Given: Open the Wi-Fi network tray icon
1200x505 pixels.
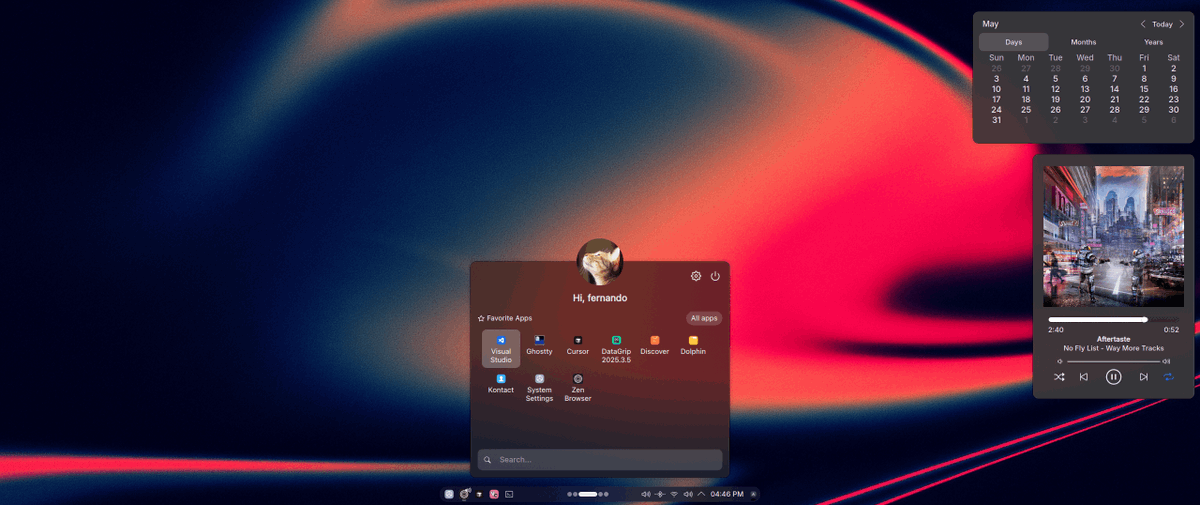Looking at the screenshot, I should click(x=674, y=494).
